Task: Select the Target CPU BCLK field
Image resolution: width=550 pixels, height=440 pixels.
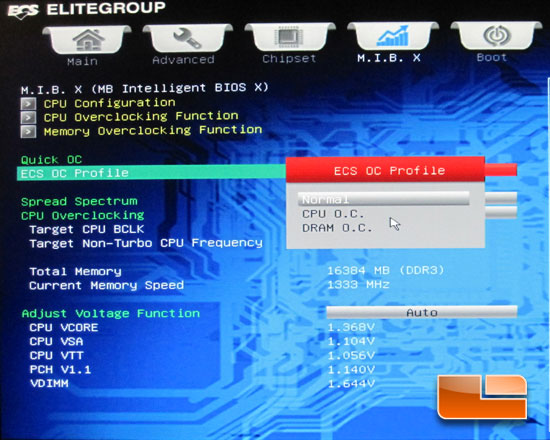Action: pyautogui.click(x=87, y=229)
